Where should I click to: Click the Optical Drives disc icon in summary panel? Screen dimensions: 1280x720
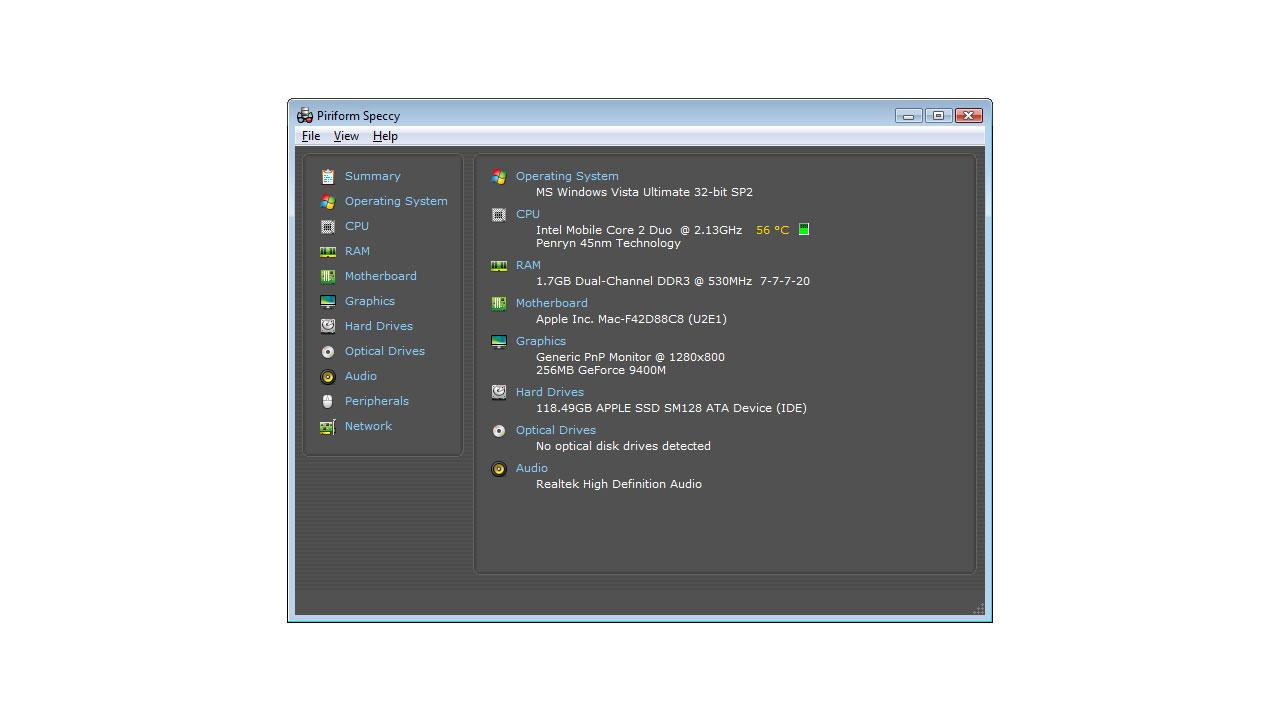[x=498, y=430]
